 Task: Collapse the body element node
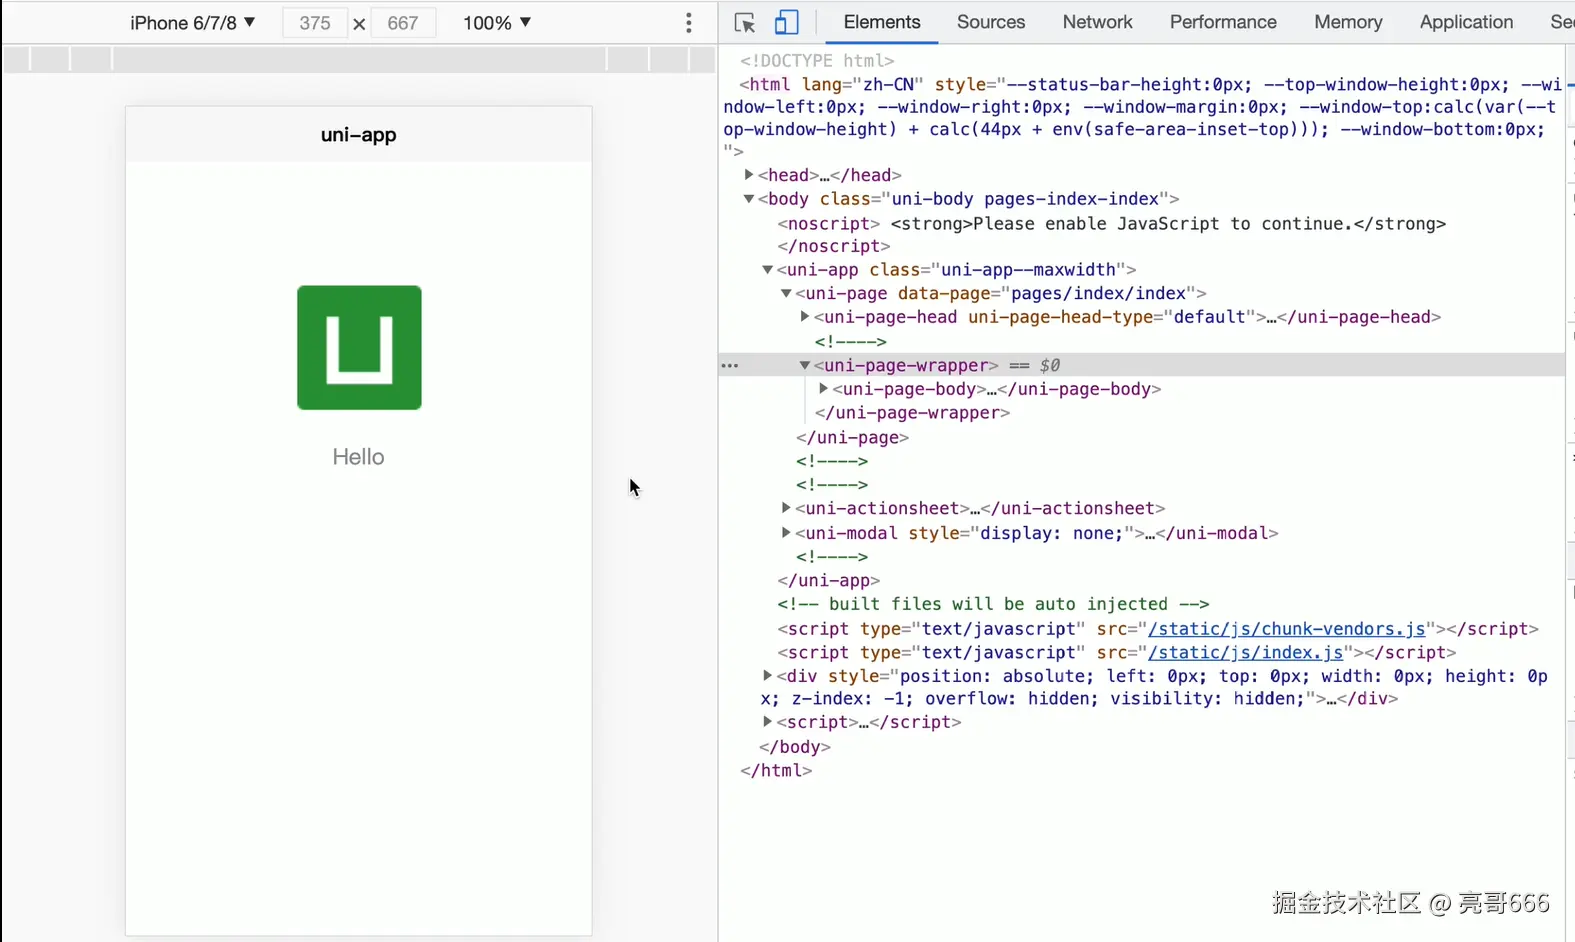748,199
